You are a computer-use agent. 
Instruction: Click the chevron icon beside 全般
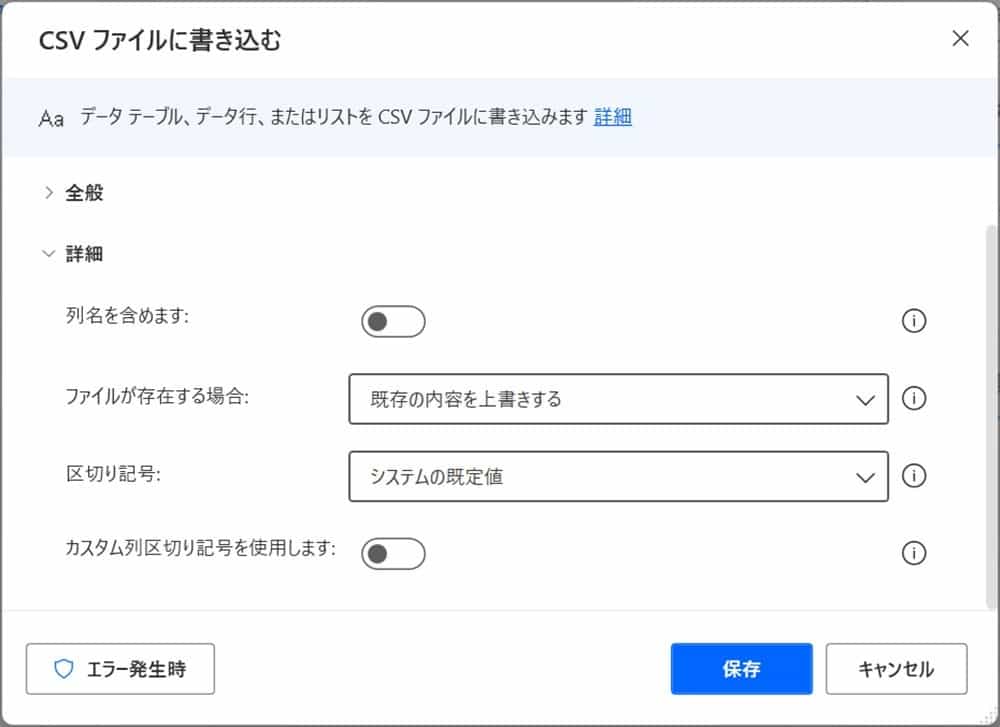47,193
